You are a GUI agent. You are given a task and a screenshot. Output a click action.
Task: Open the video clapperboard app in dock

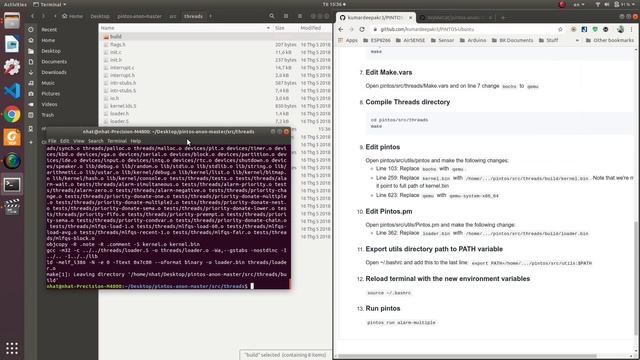point(11,207)
